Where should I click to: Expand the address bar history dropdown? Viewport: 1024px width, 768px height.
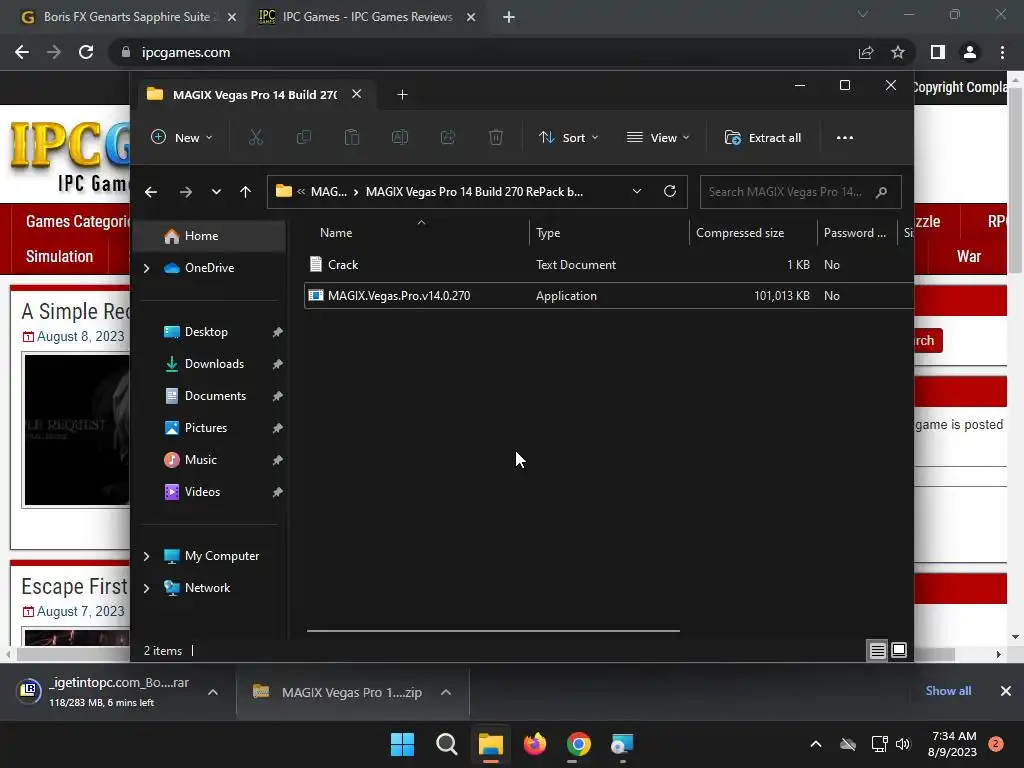[637, 191]
